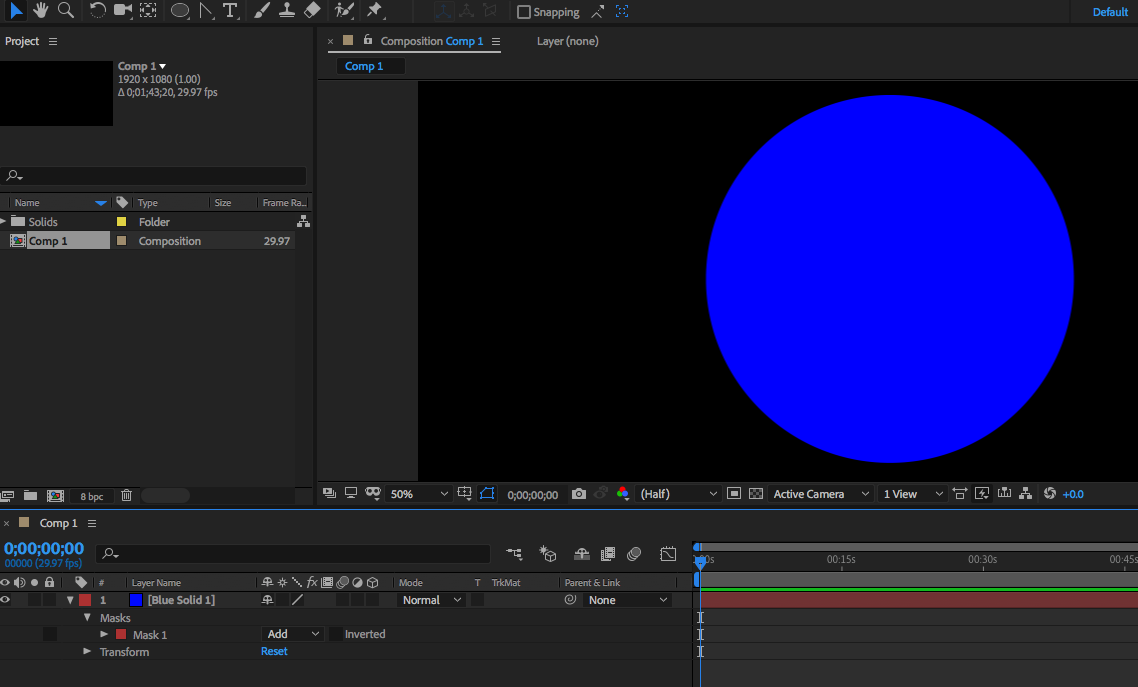Open the 50% magnification dropdown
This screenshot has width=1138, height=687.
click(419, 494)
